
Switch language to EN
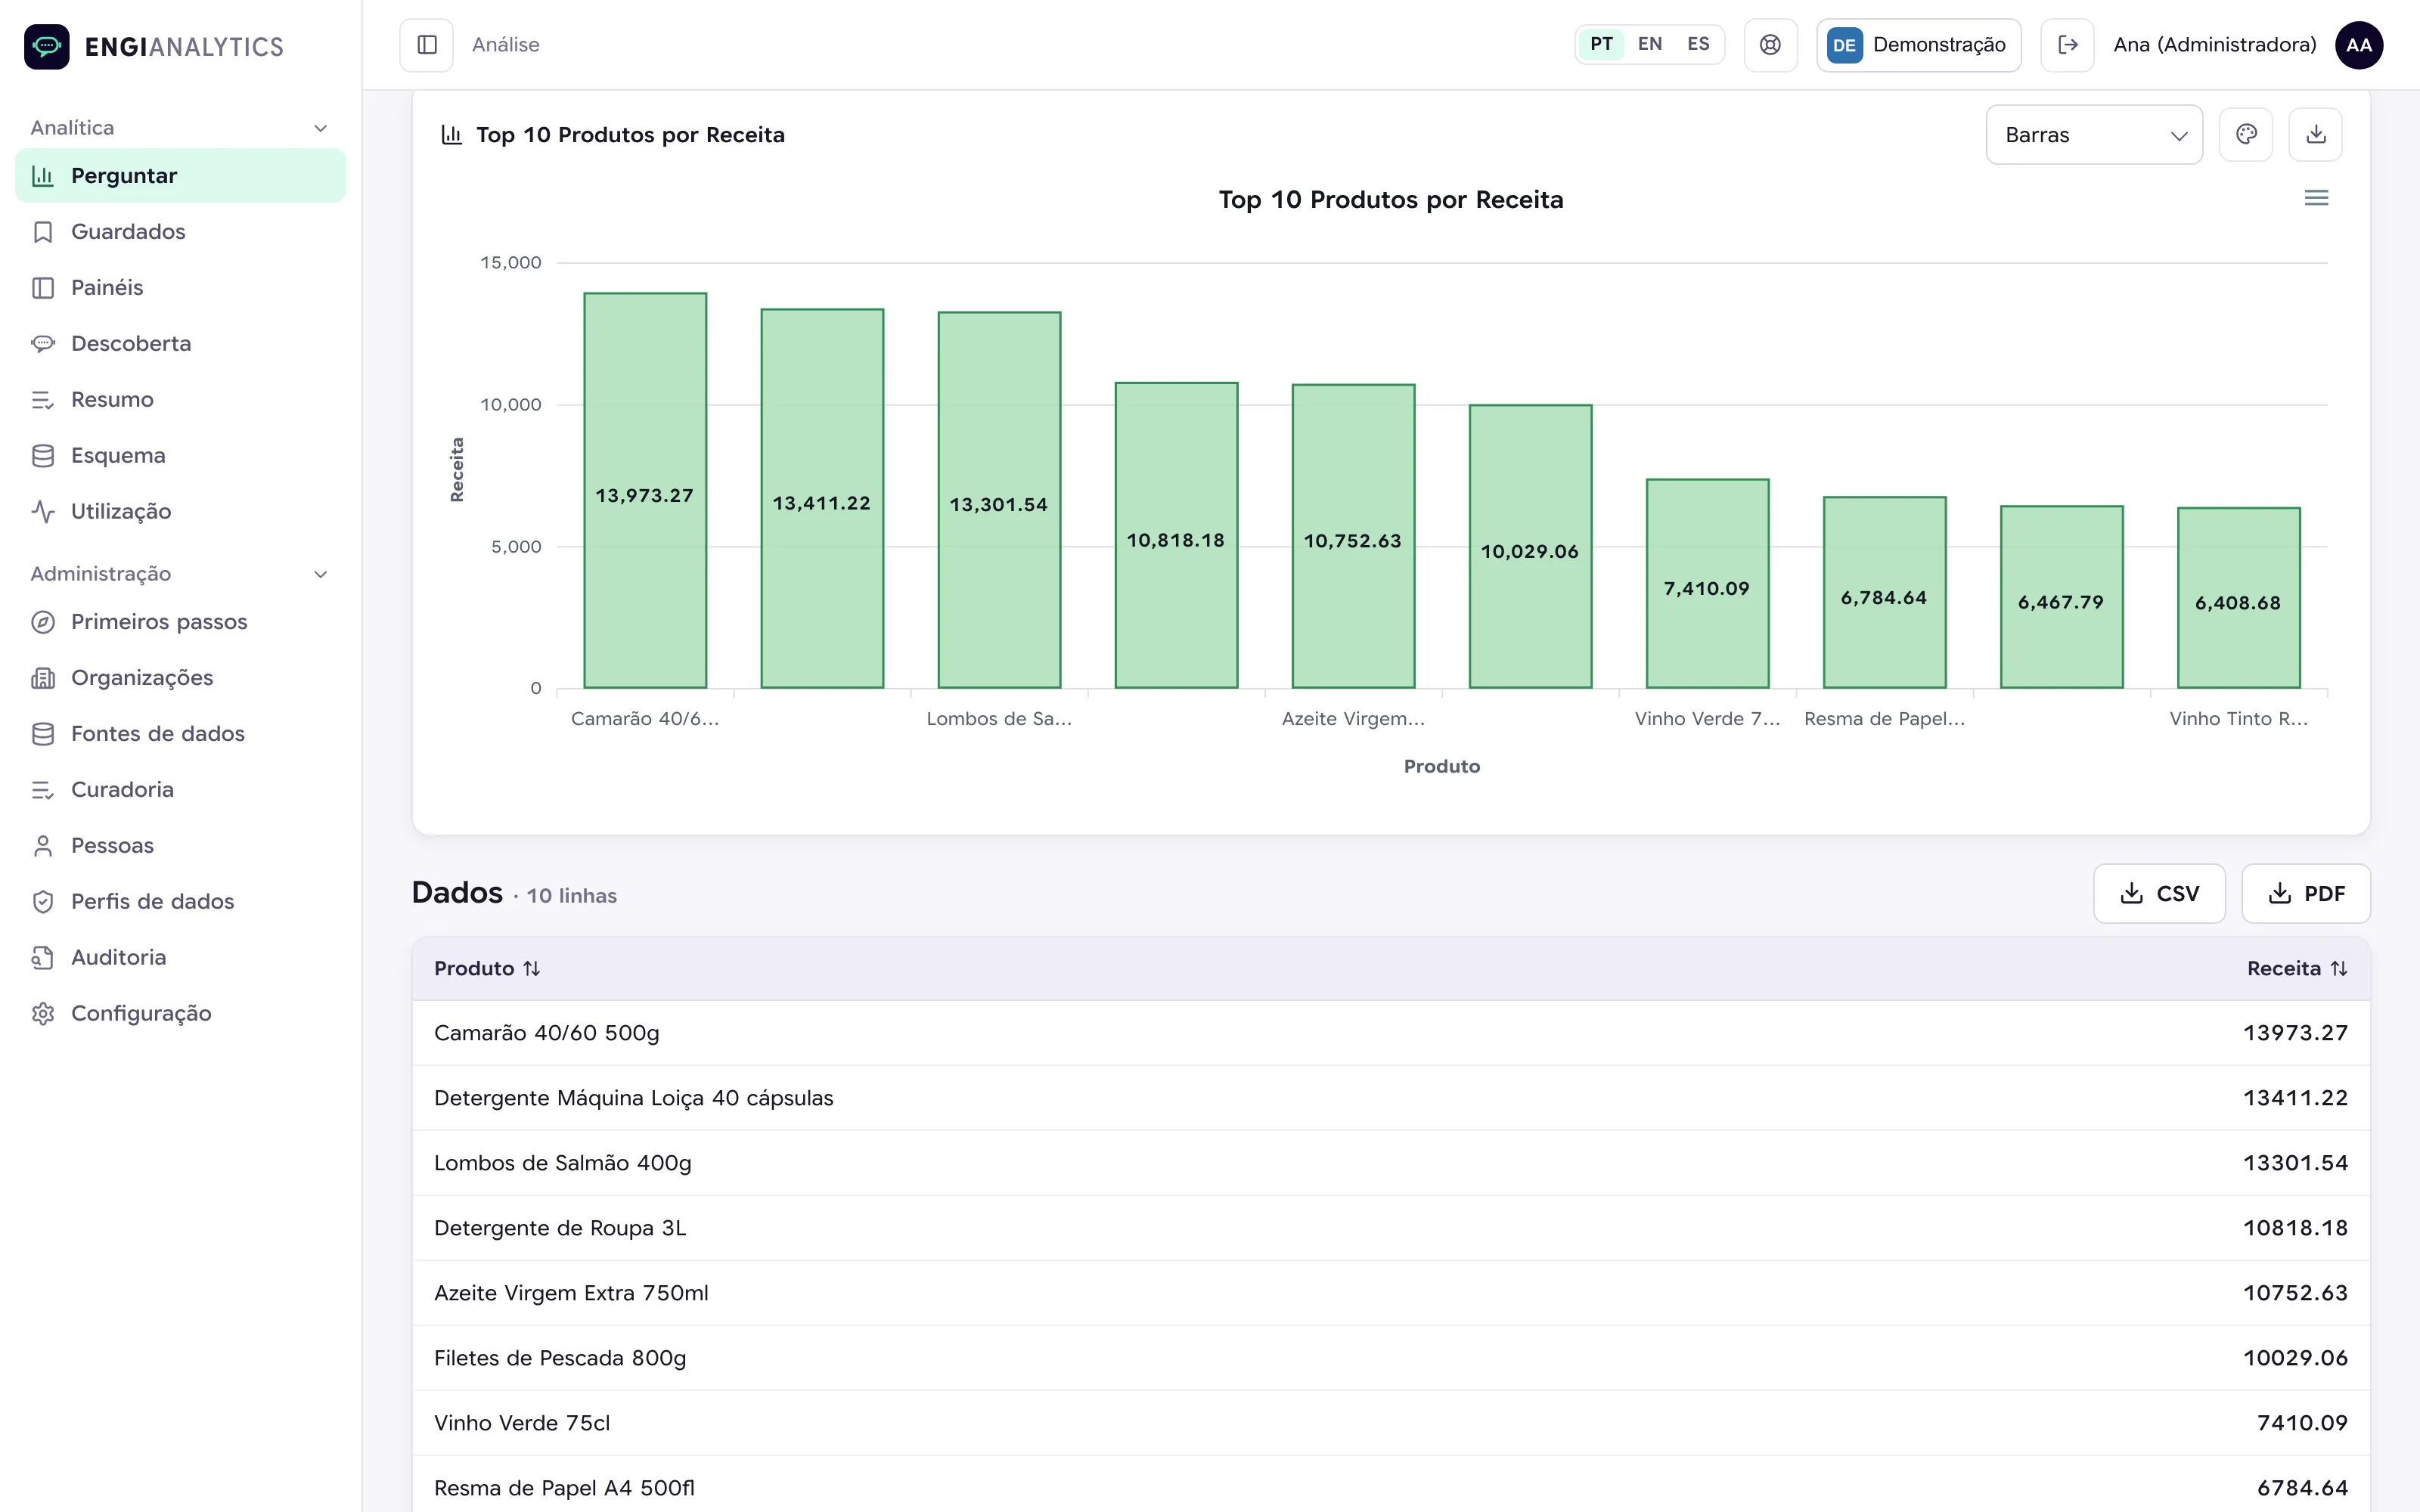coord(1649,44)
